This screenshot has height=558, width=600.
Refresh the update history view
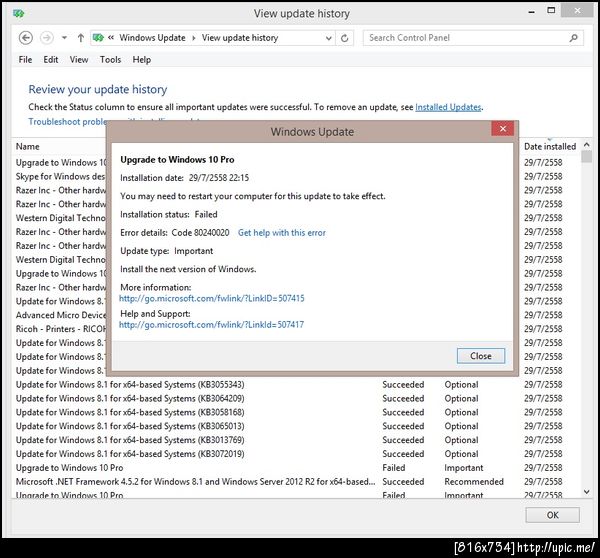[x=344, y=38]
